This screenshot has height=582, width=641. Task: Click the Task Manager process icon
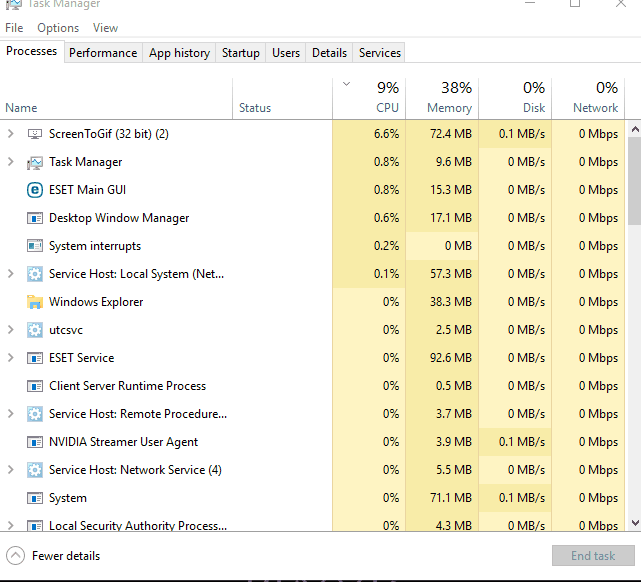click(x=35, y=162)
